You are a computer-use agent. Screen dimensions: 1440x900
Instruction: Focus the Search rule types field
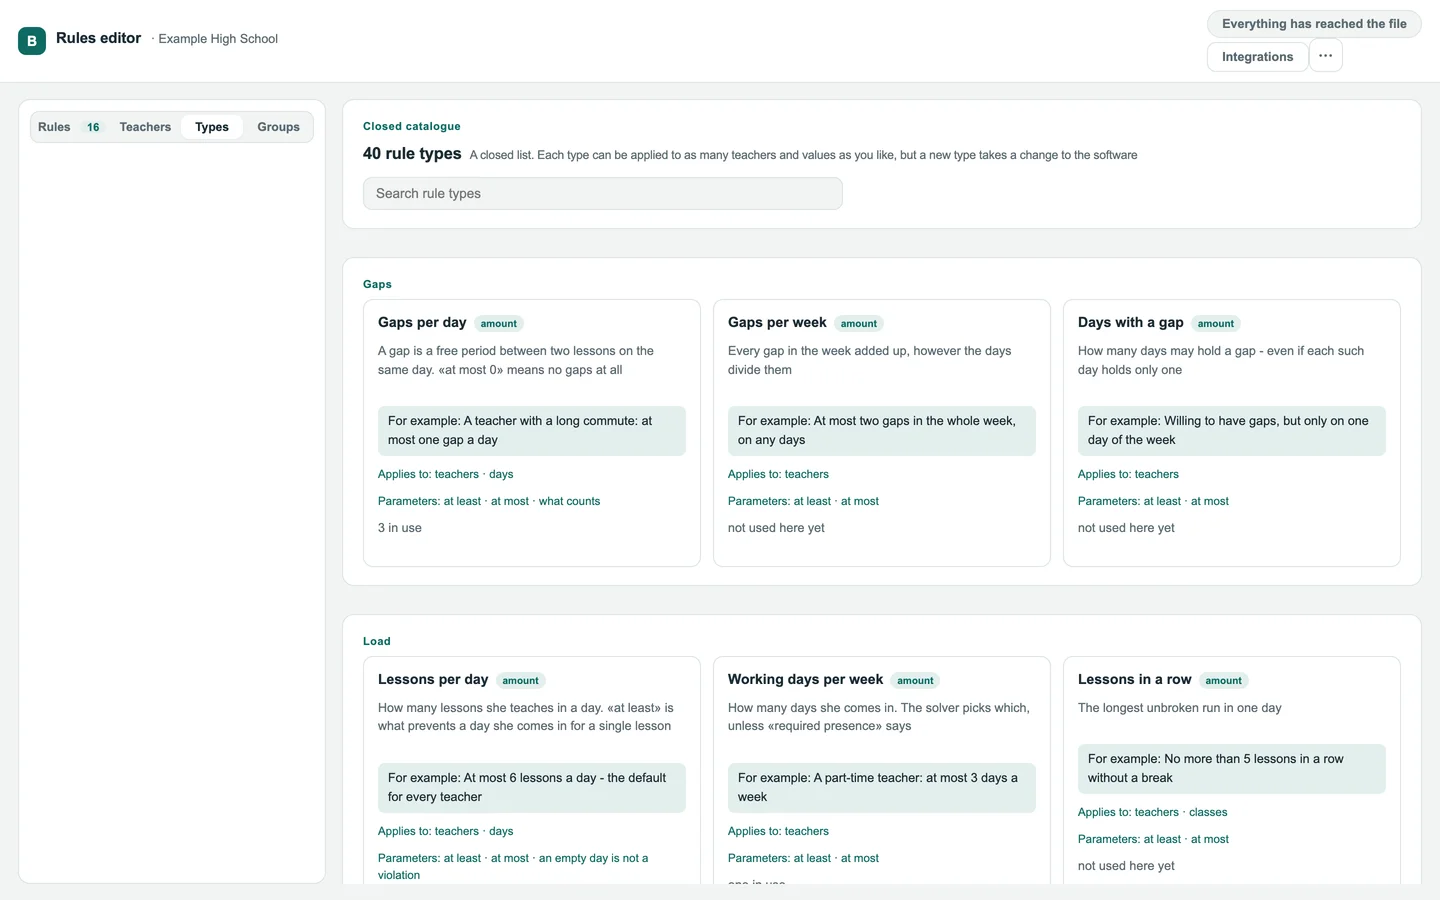[x=603, y=194]
